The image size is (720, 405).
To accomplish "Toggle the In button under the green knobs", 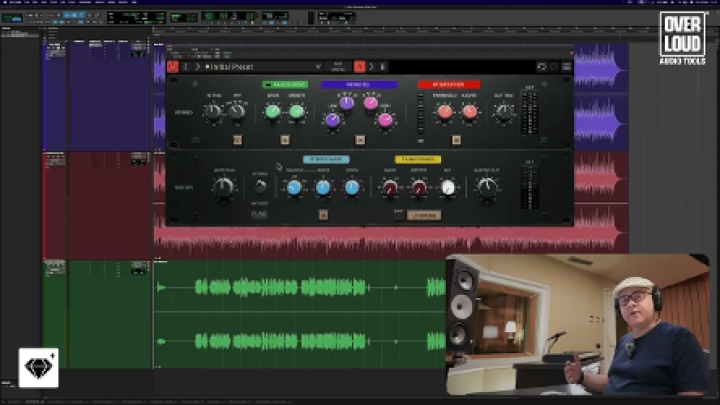I will 285,140.
